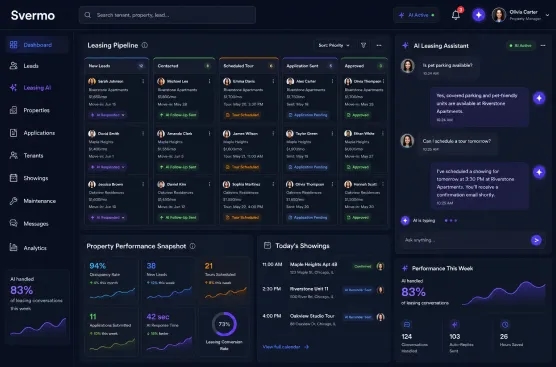Open Michael Lee card kebab menu
Screen dimensions: 556x367
(x=210, y=82)
